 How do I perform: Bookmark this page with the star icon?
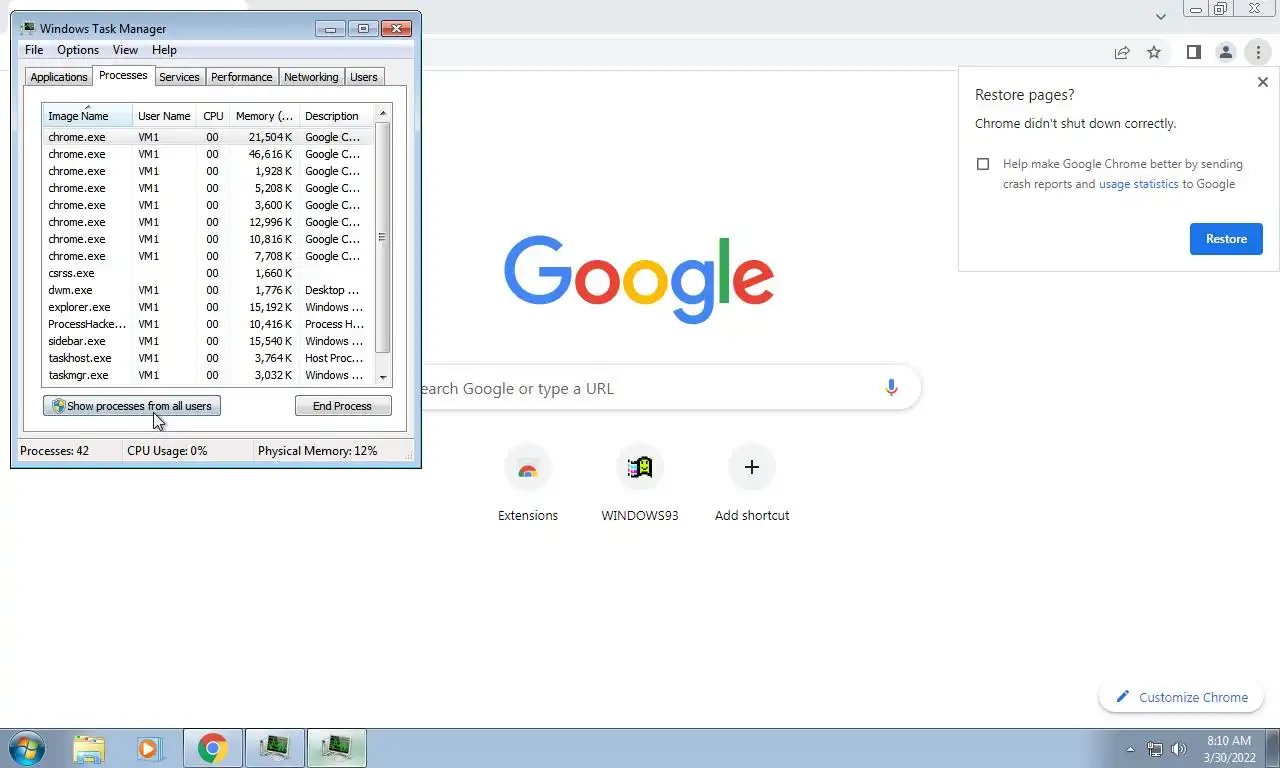tap(1154, 52)
